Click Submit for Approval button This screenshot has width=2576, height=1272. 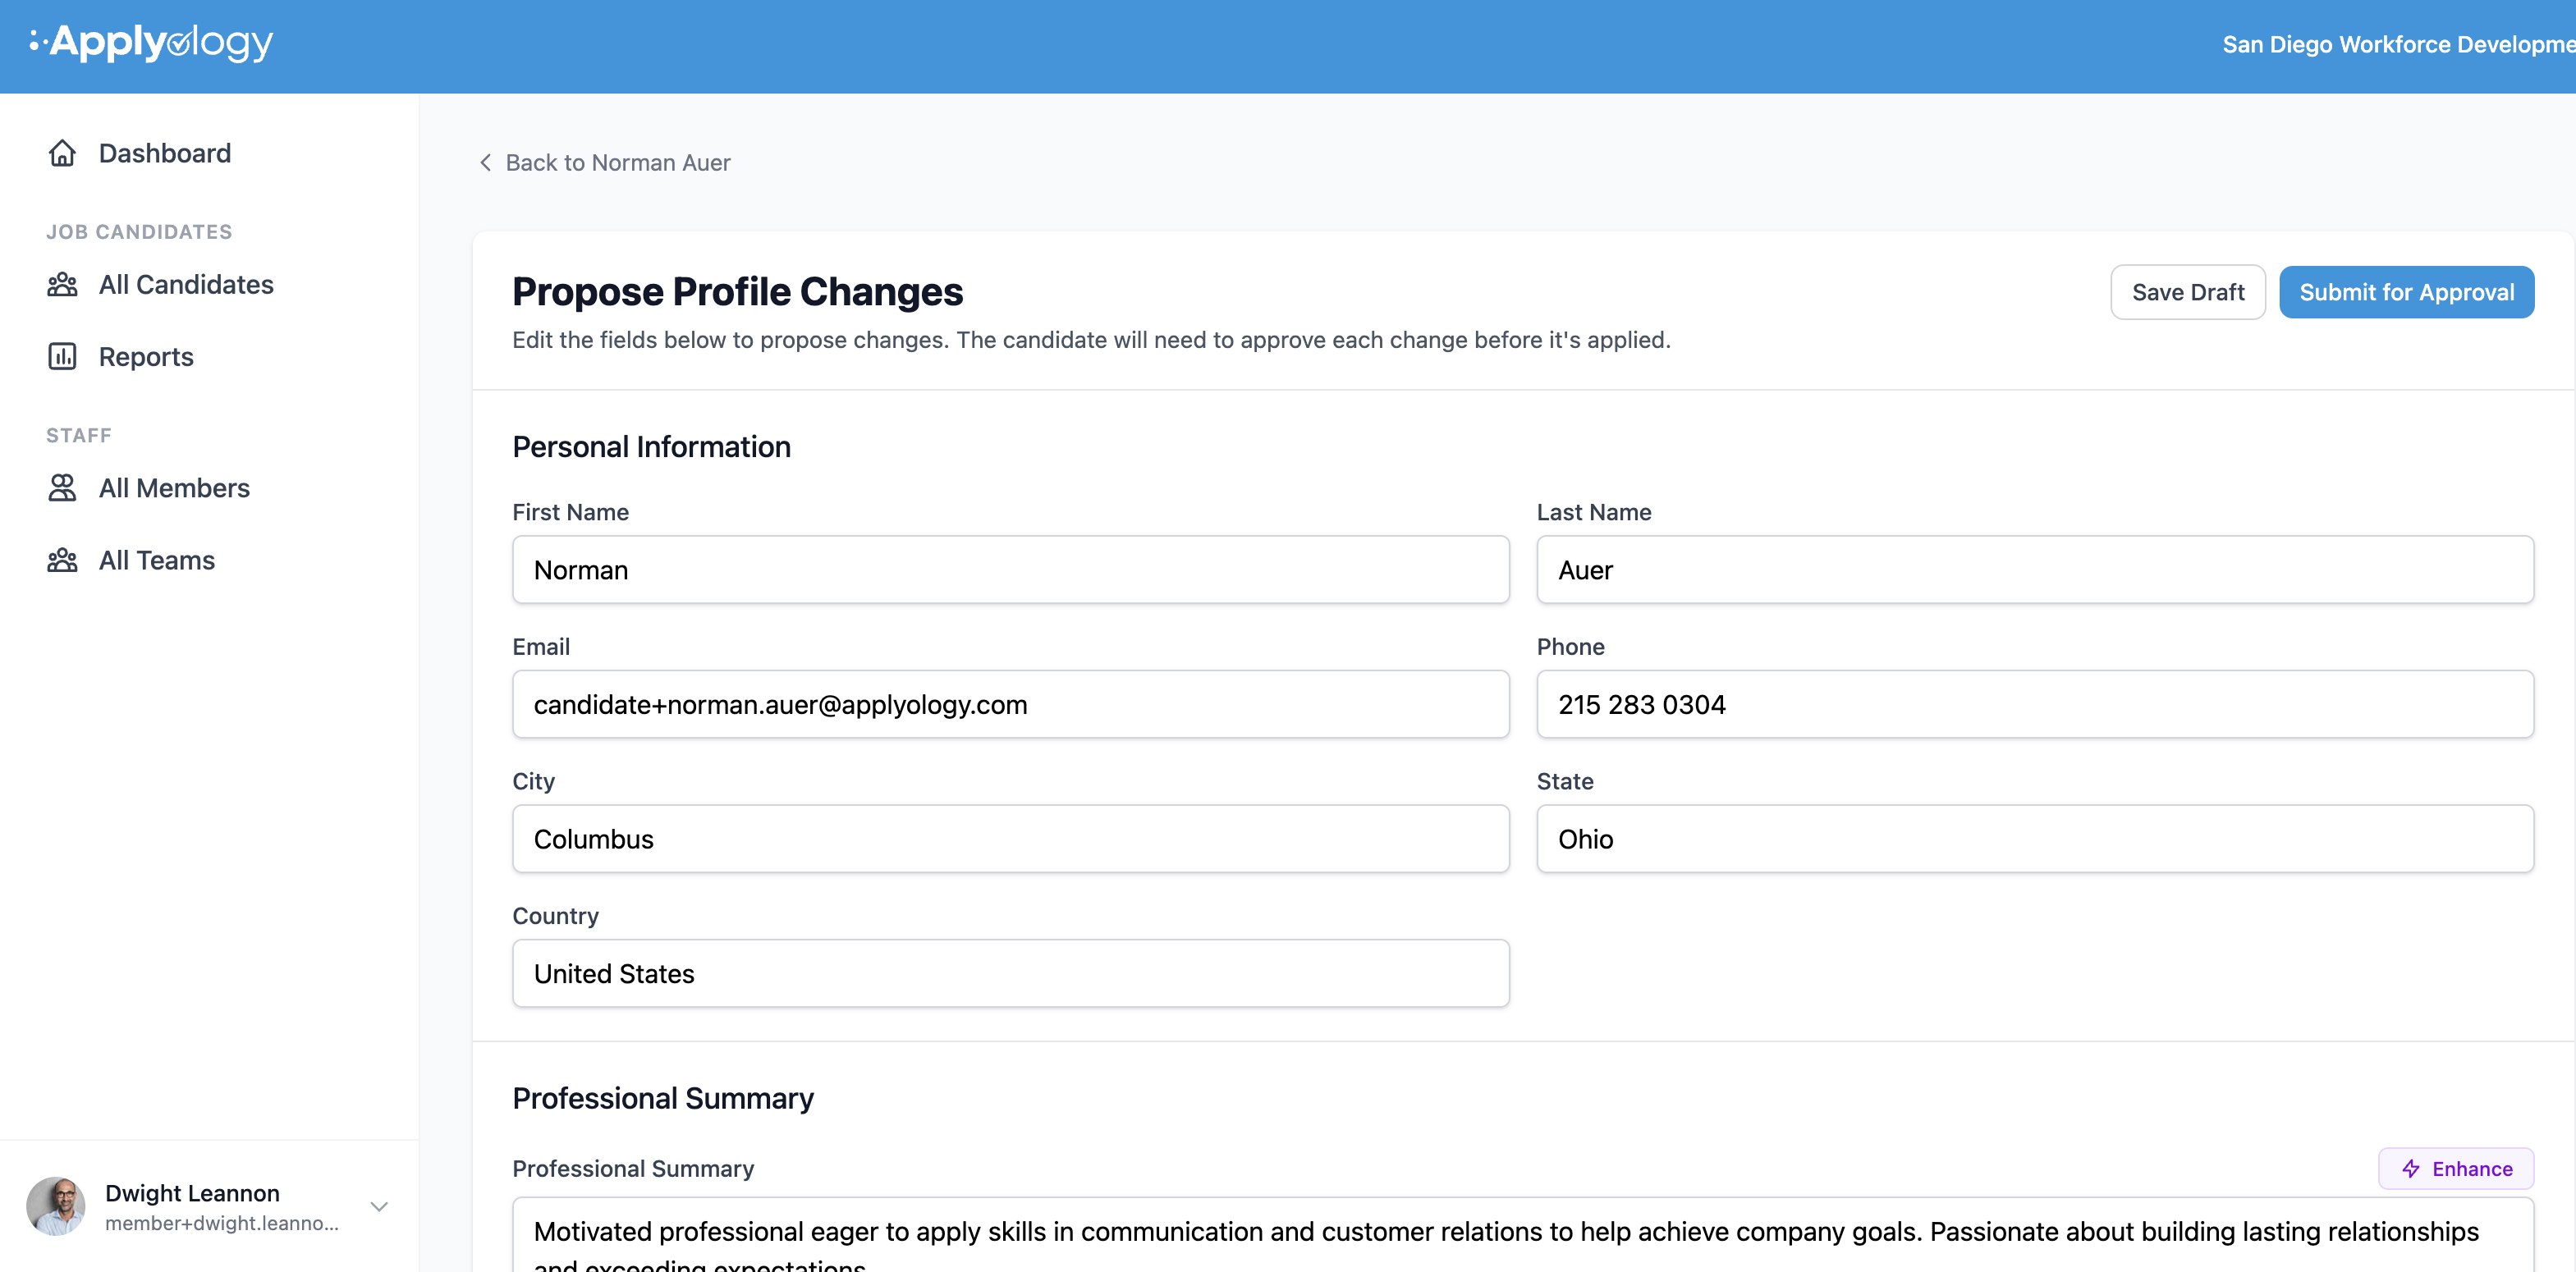pos(2407,292)
